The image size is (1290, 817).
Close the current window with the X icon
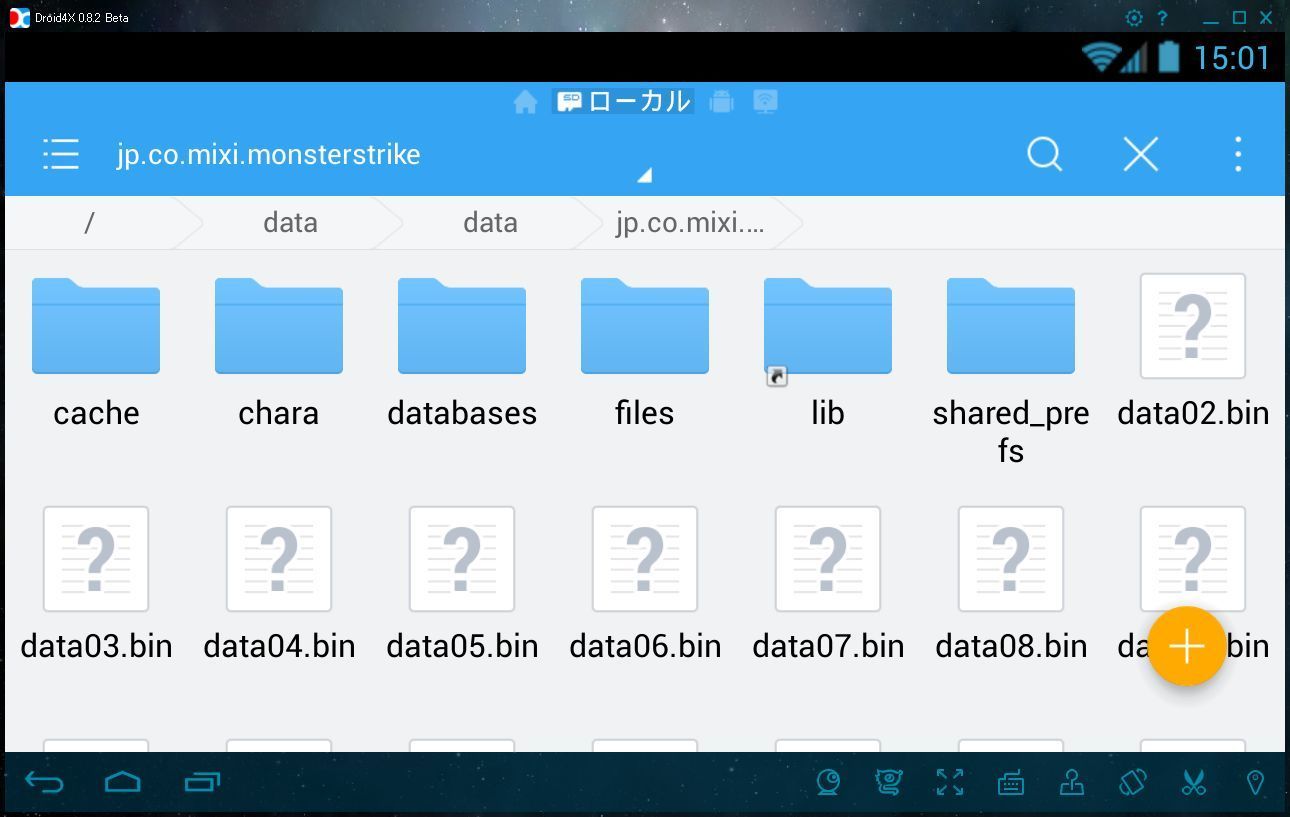pyautogui.click(x=1140, y=154)
